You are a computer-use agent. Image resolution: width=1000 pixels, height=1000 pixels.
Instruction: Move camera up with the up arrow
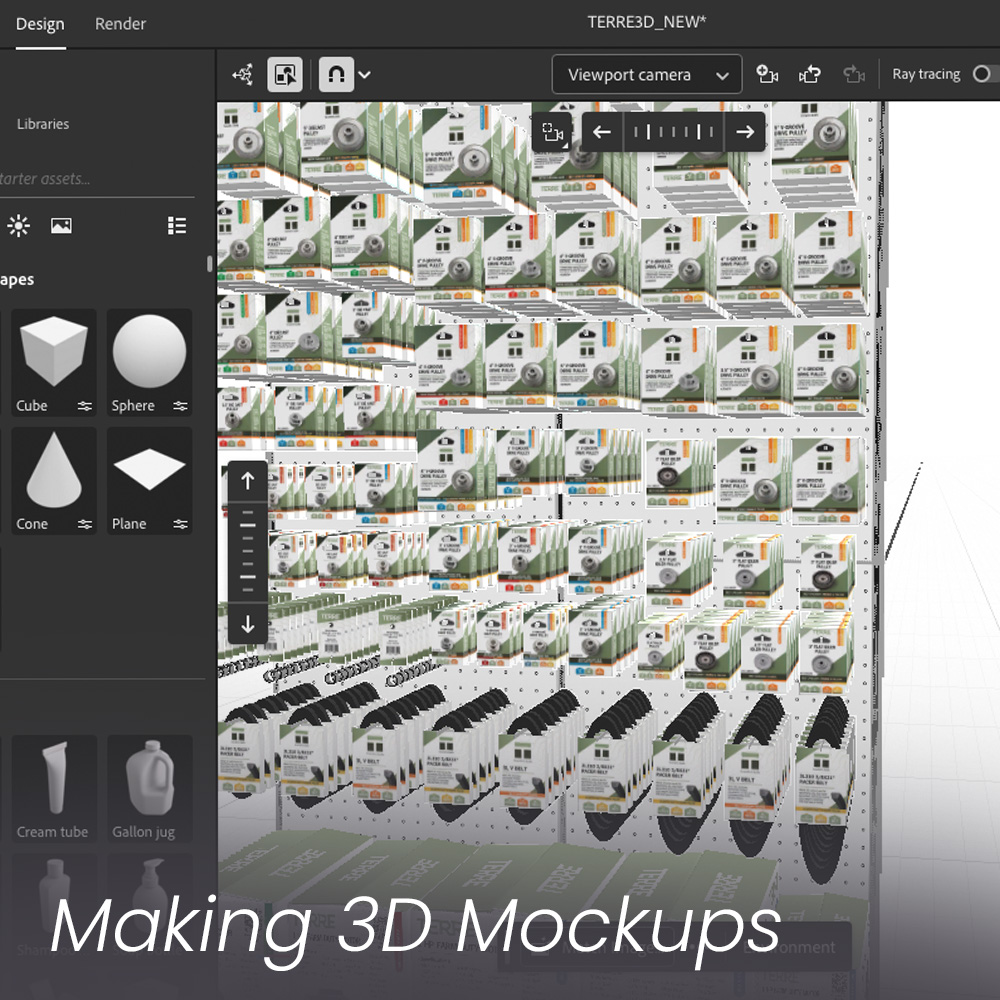click(x=247, y=481)
